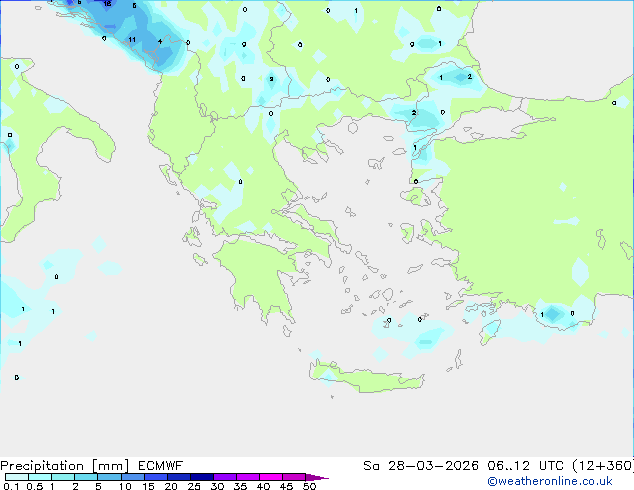This screenshot has width=634, height=490.
Task: Select the 5–10 mm legend color swatch
Action: tap(109, 477)
